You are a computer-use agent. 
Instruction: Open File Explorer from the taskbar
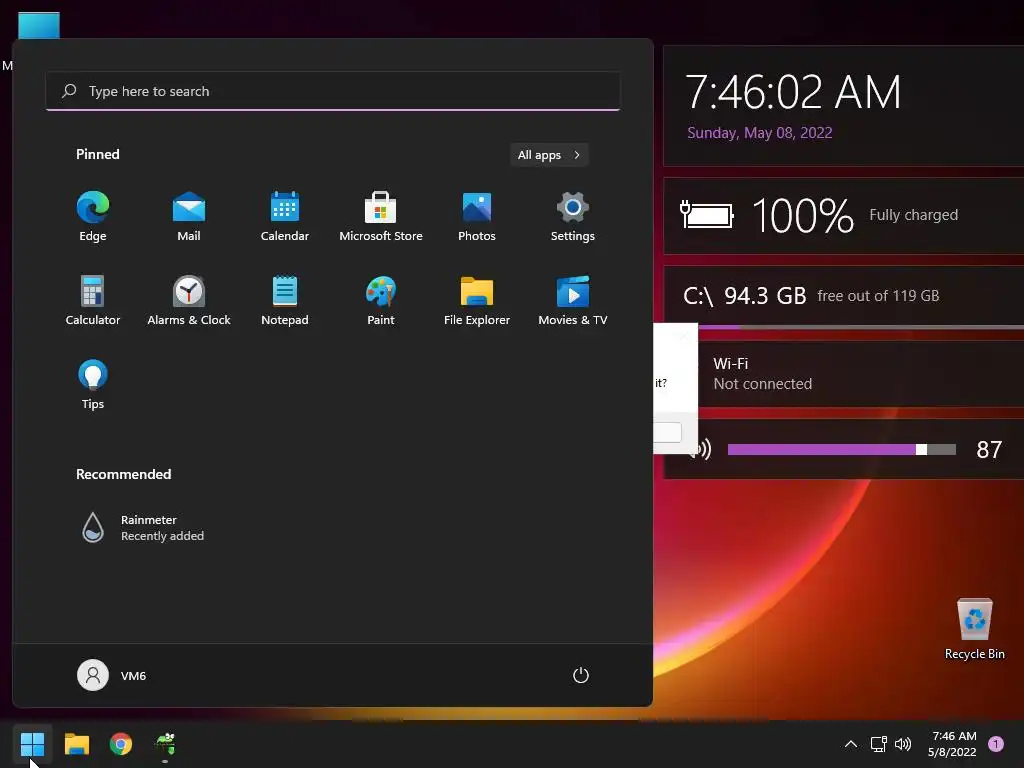[x=76, y=744]
